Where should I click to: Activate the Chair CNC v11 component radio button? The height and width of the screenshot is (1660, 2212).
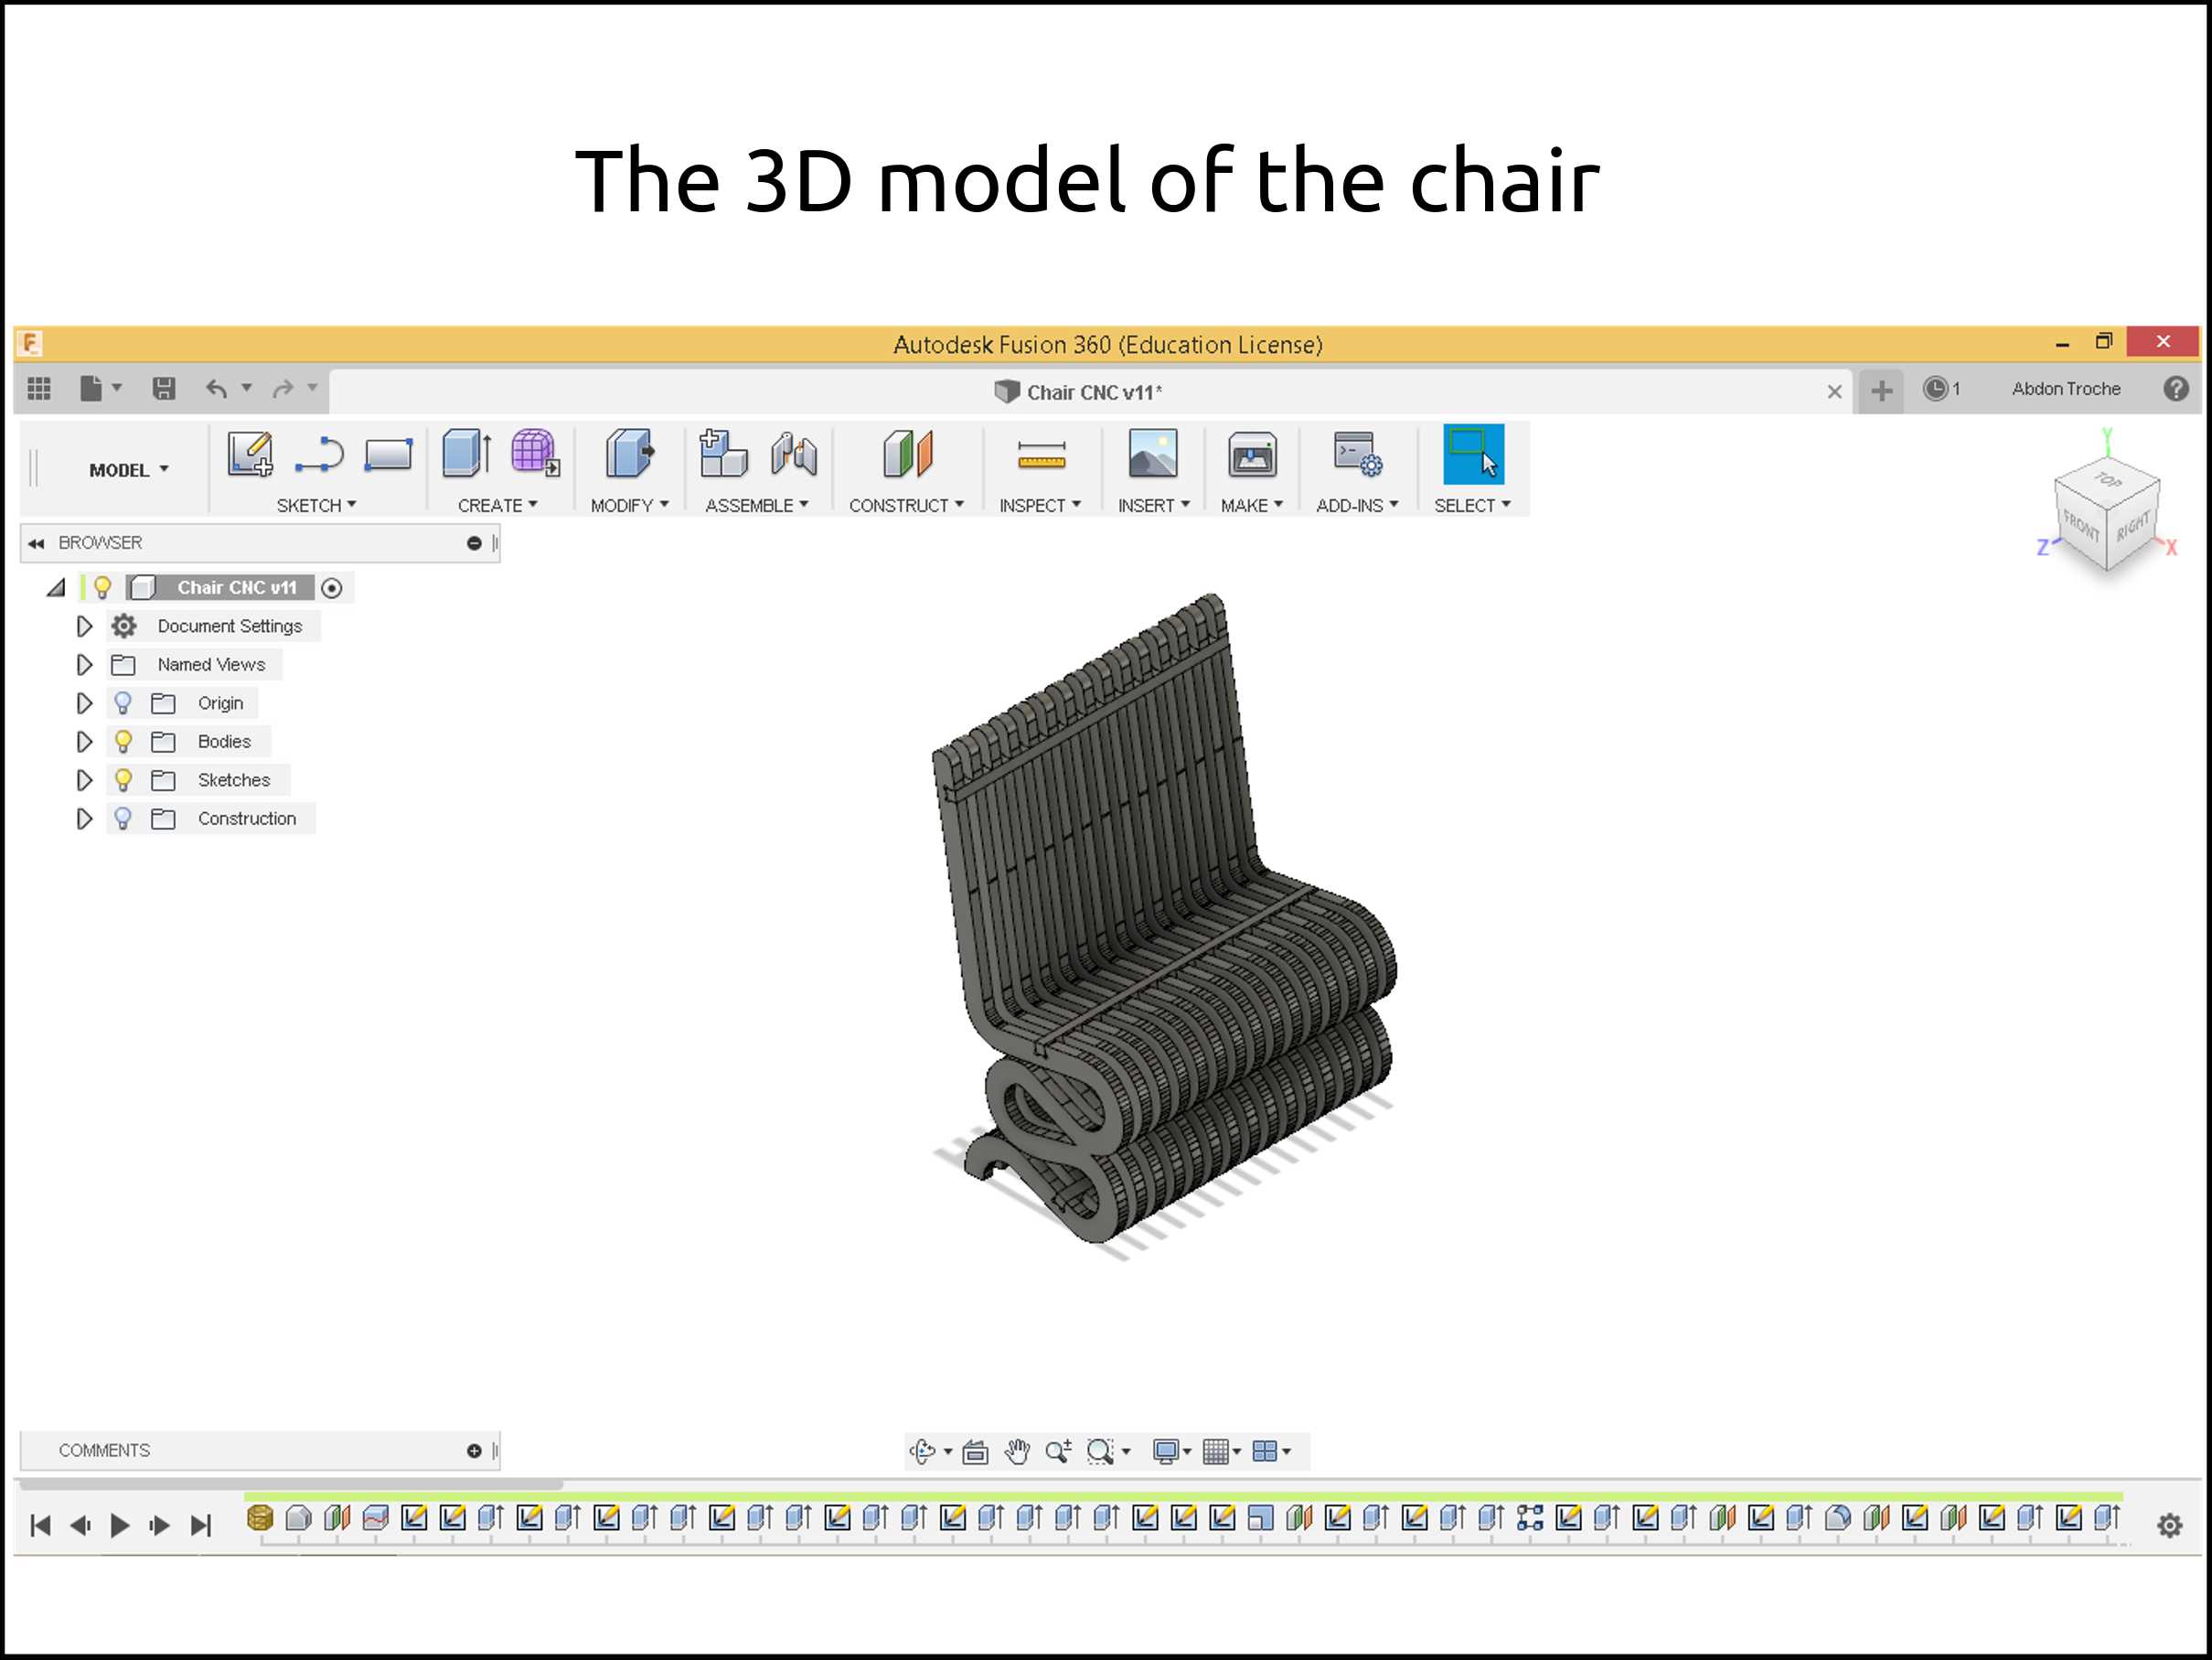(332, 588)
